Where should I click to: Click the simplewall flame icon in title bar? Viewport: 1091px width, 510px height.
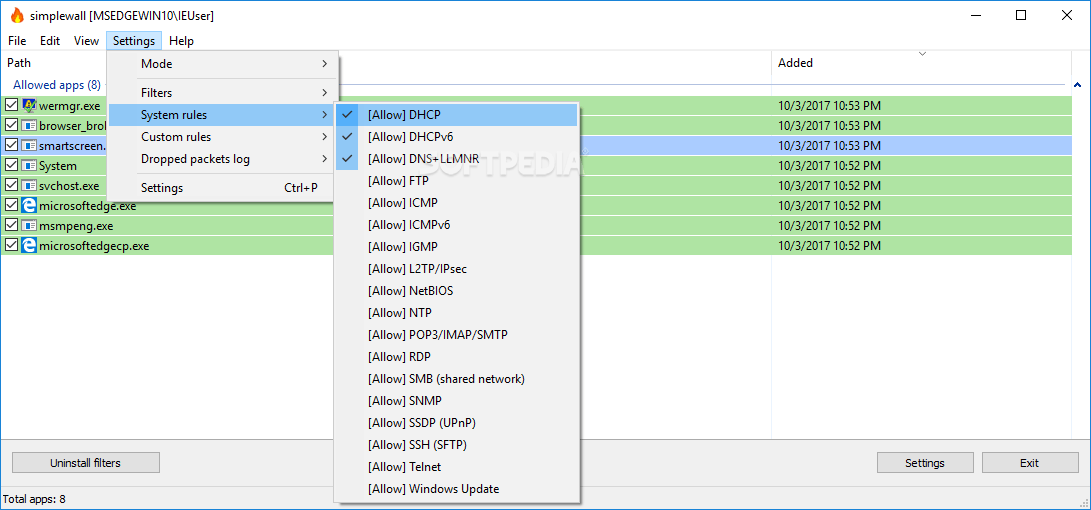(17, 15)
